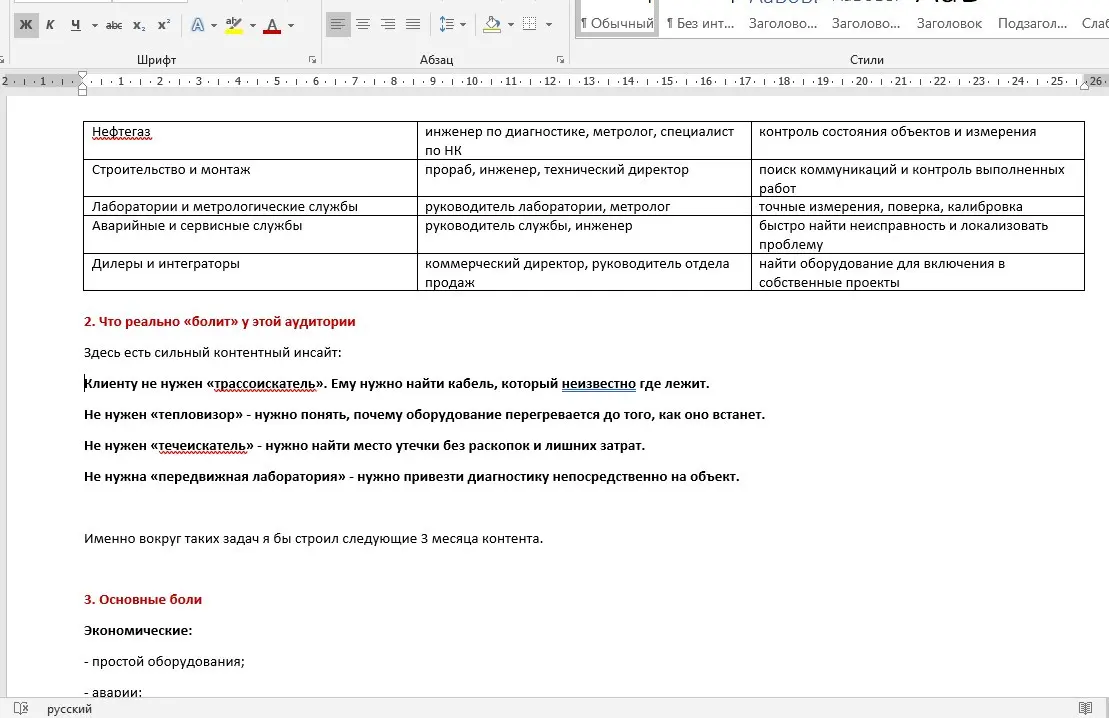Click the Экономические: bold text
The image size is (1109, 718).
click(138, 630)
